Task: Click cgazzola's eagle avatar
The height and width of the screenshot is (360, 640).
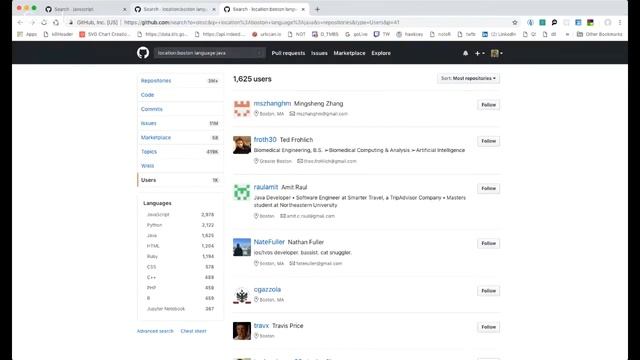Action: click(x=242, y=296)
